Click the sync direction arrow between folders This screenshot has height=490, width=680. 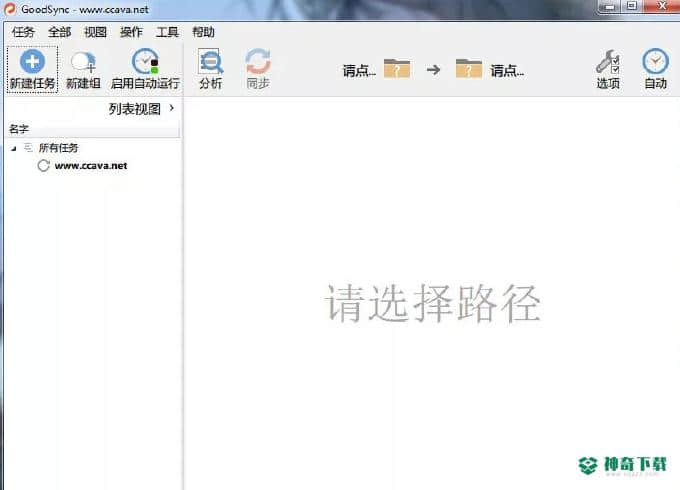(x=433, y=69)
